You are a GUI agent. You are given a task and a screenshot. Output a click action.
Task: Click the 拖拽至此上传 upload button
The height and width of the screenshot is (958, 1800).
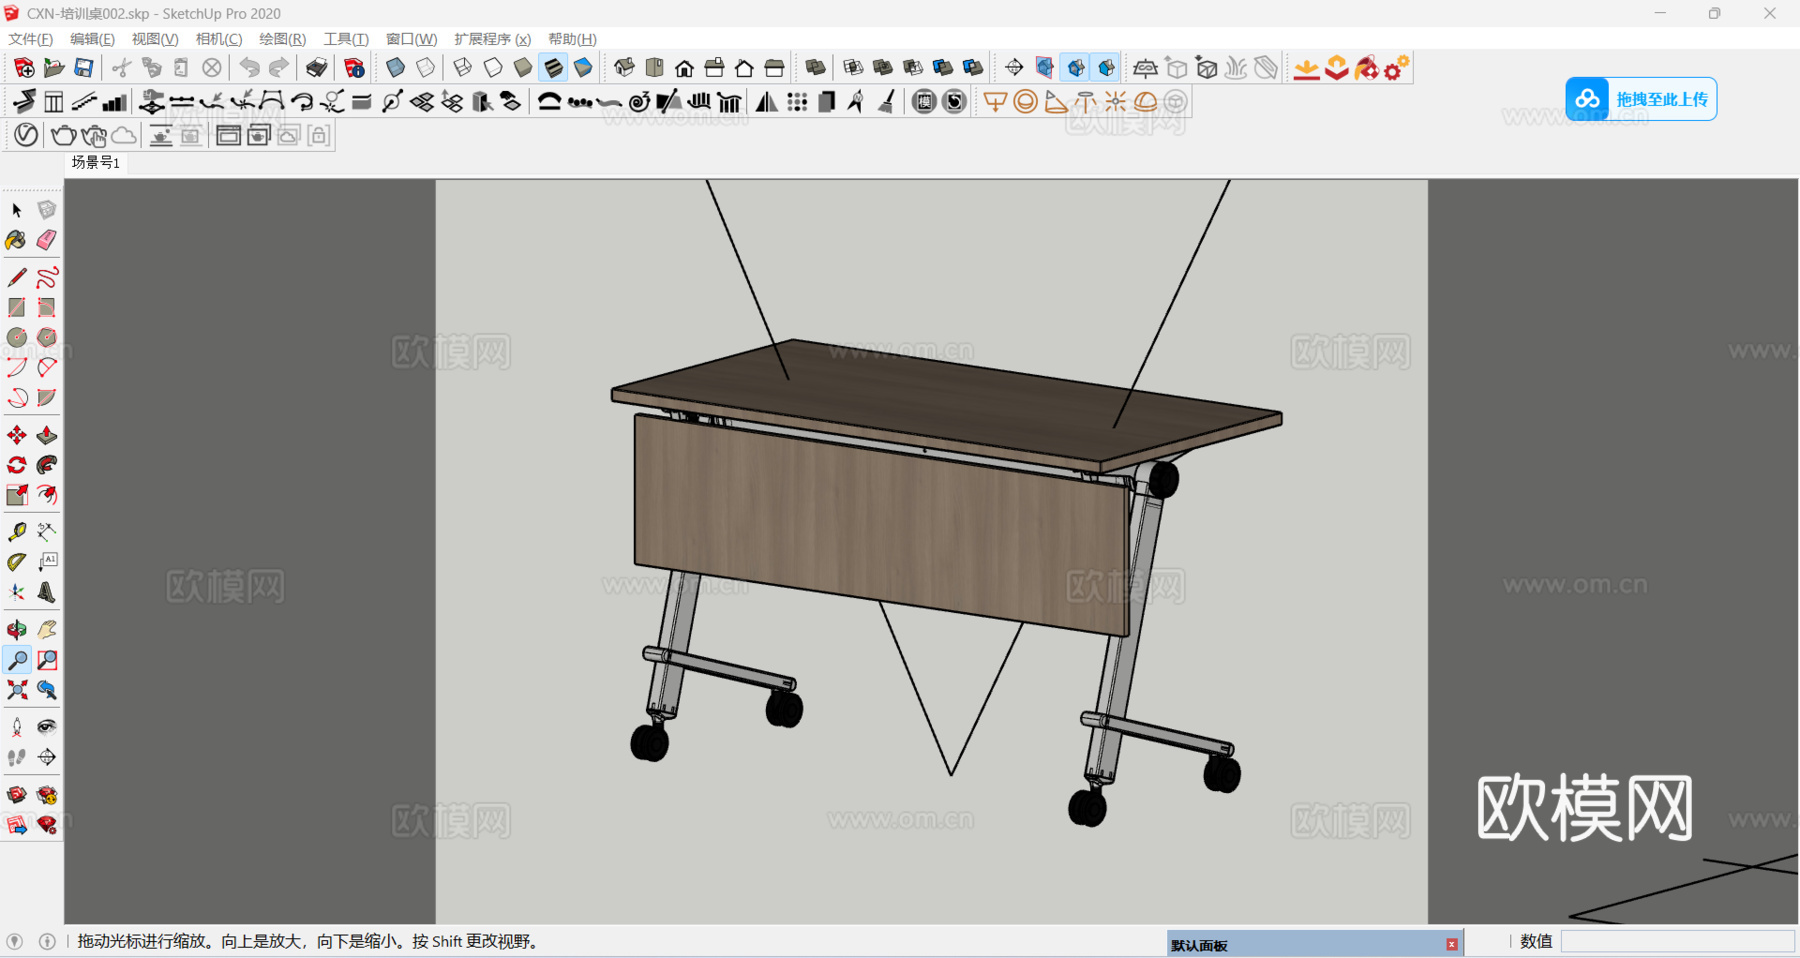coord(1641,99)
